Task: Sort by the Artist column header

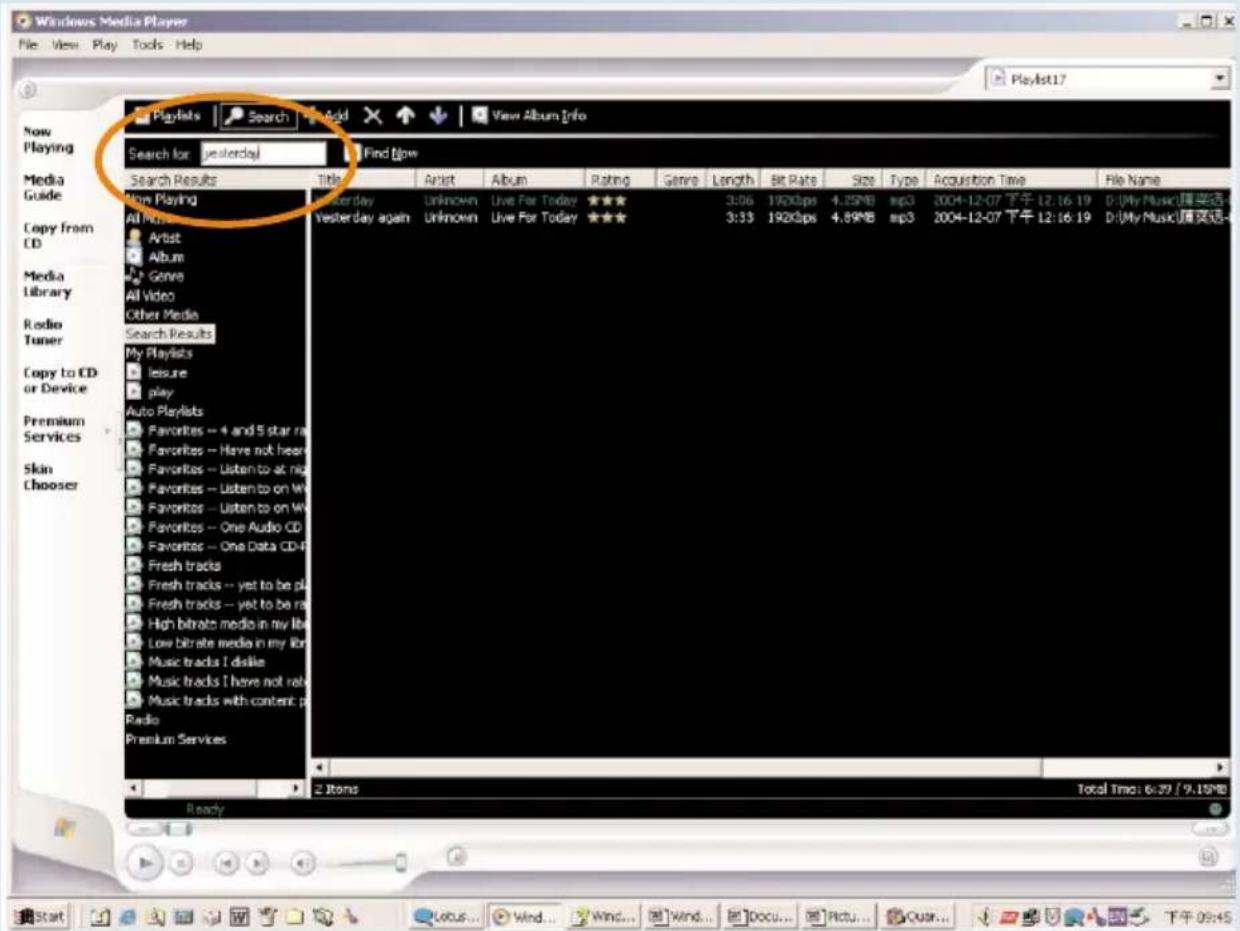Action: [x=448, y=180]
